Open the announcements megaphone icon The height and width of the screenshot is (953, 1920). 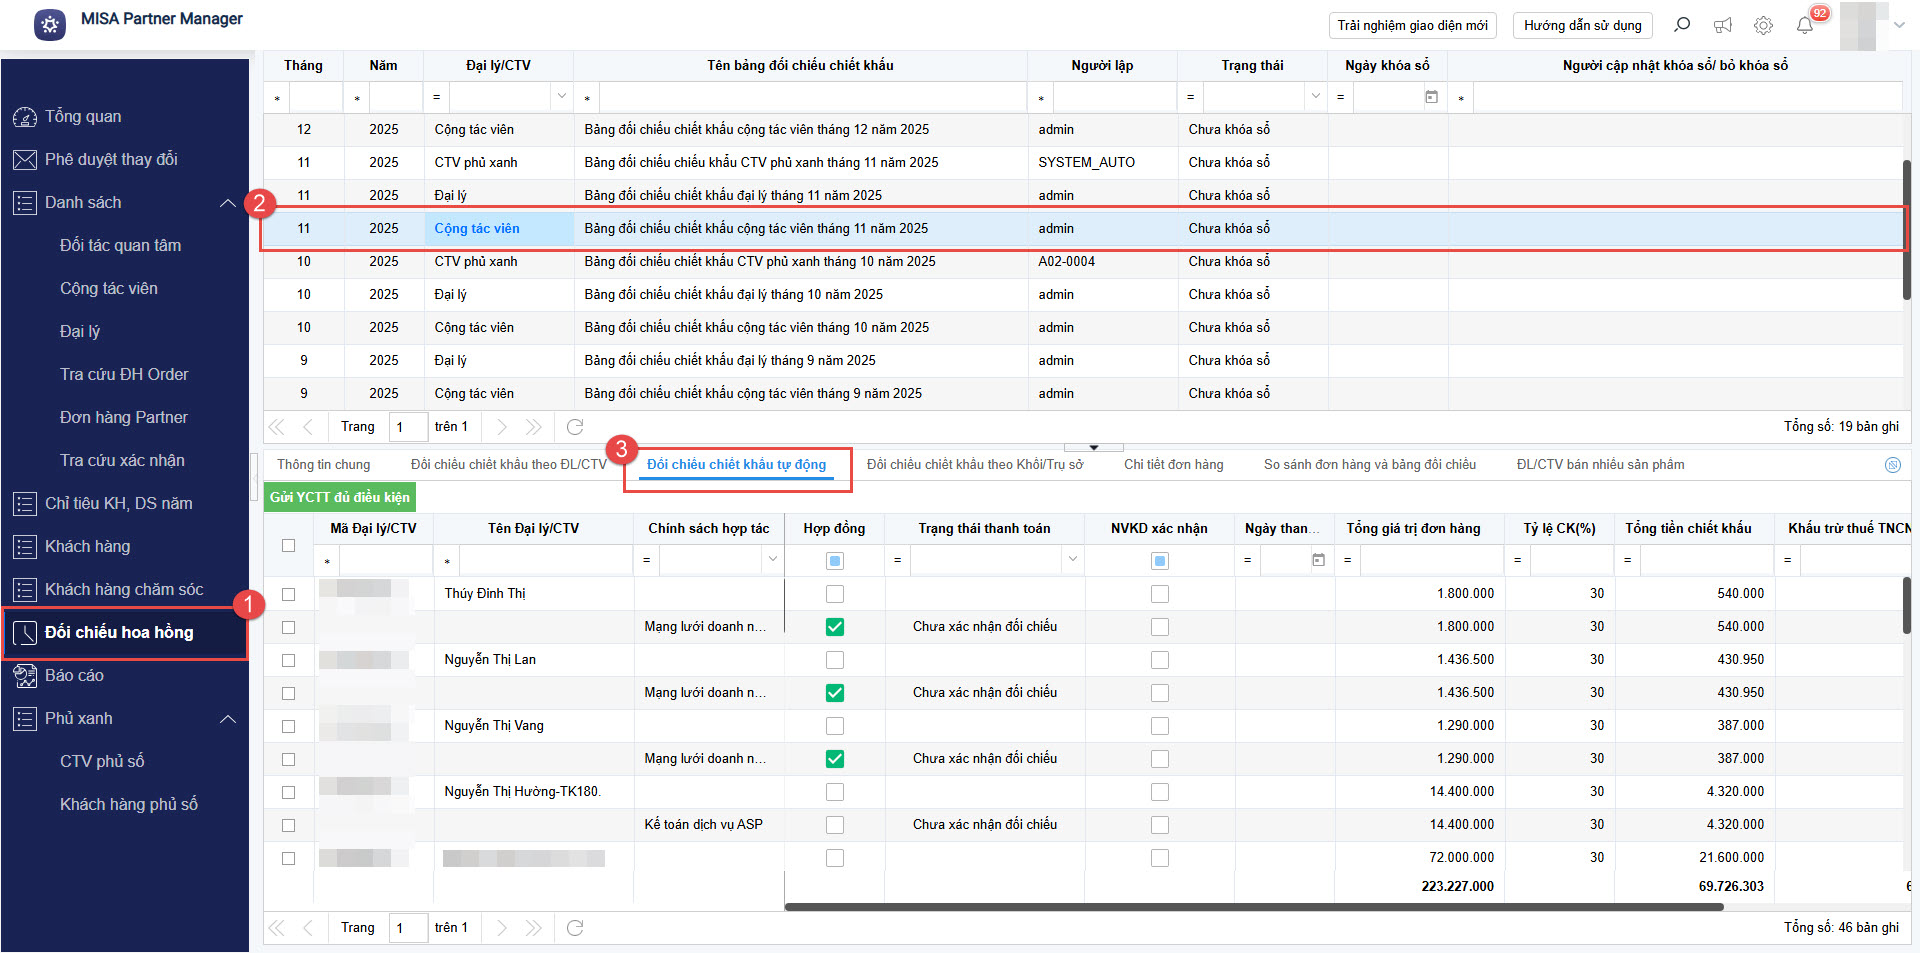1723,25
